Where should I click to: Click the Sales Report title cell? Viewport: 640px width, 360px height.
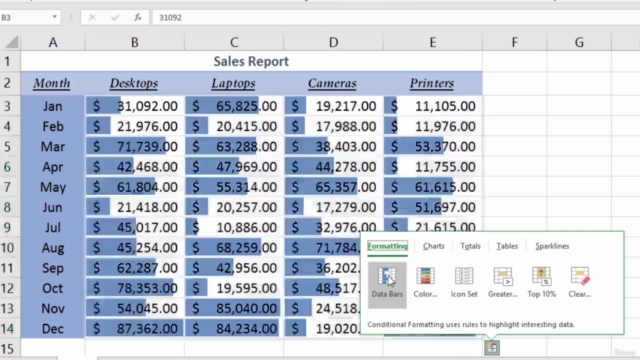pyautogui.click(x=251, y=61)
